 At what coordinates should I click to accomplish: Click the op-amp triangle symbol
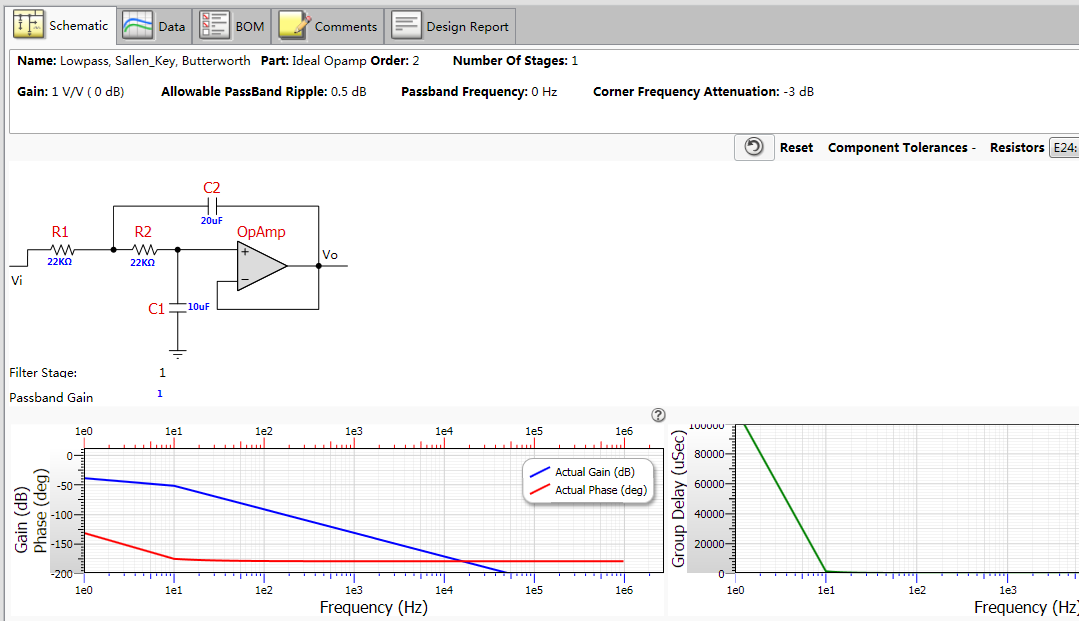(x=261, y=266)
